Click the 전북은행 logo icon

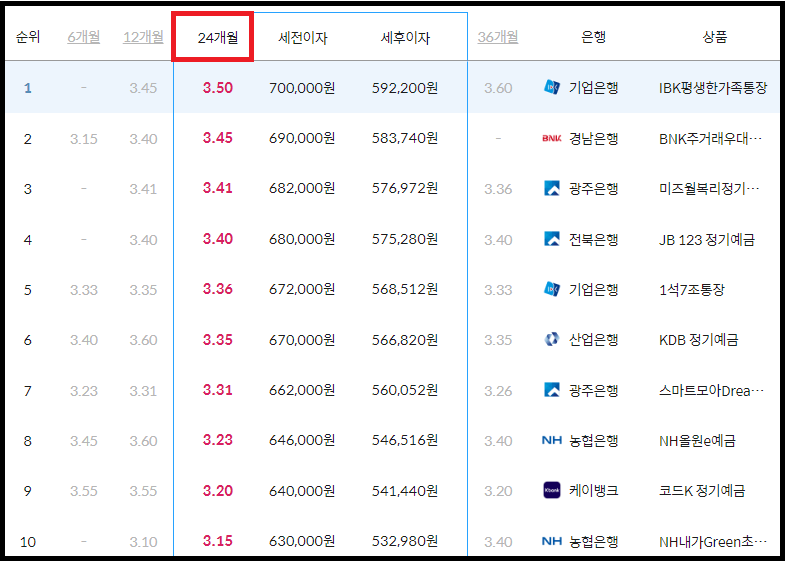[552, 239]
